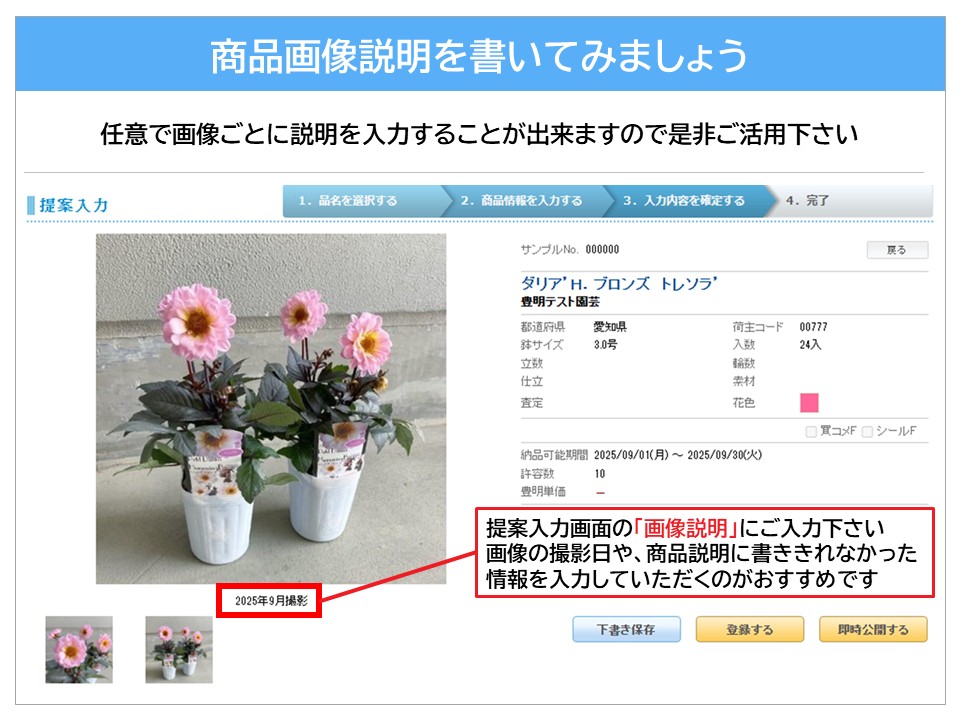Enable the 買コメF checkbox
Screen dimensions: 960x720
click(811, 432)
